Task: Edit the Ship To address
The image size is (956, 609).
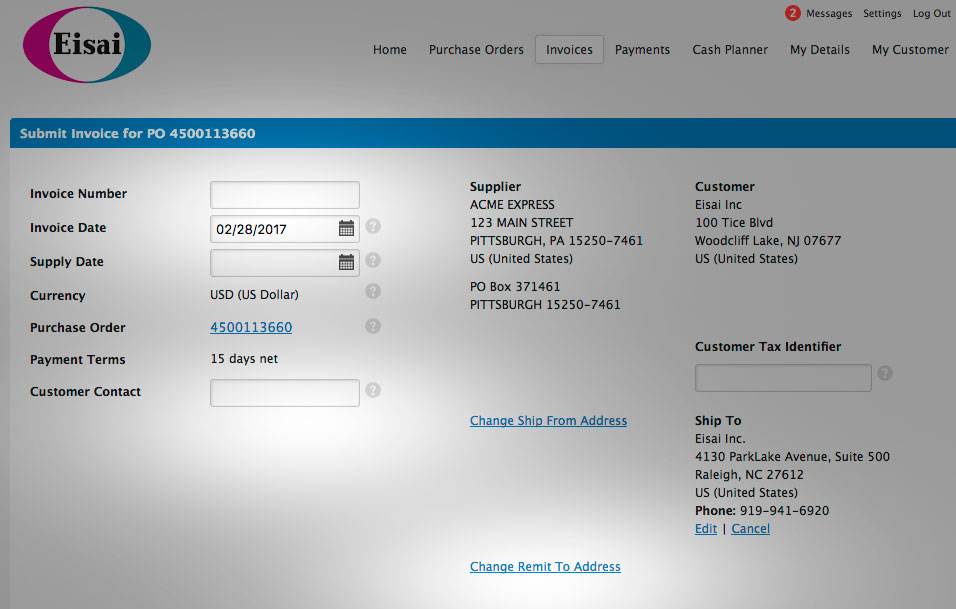Action: (706, 529)
